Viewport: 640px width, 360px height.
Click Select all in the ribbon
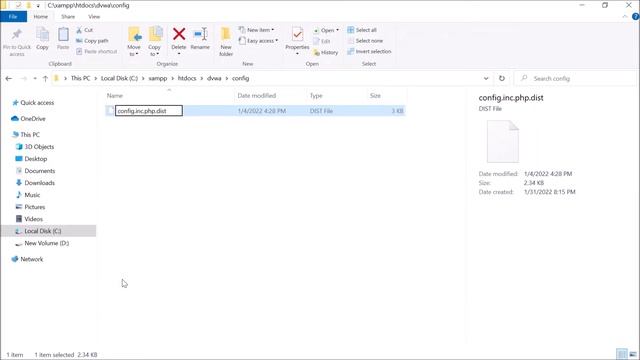coord(362,30)
